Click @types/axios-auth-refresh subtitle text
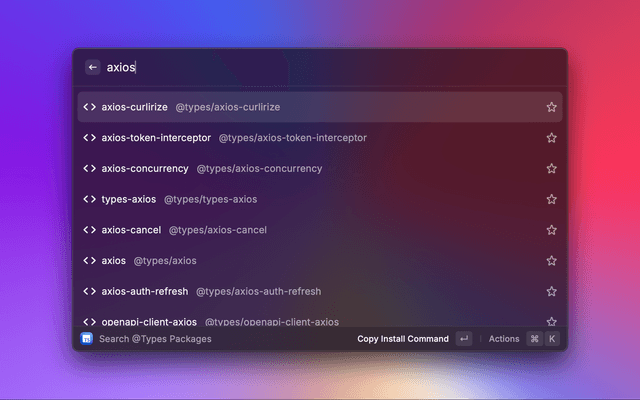The image size is (640, 400). (x=258, y=291)
